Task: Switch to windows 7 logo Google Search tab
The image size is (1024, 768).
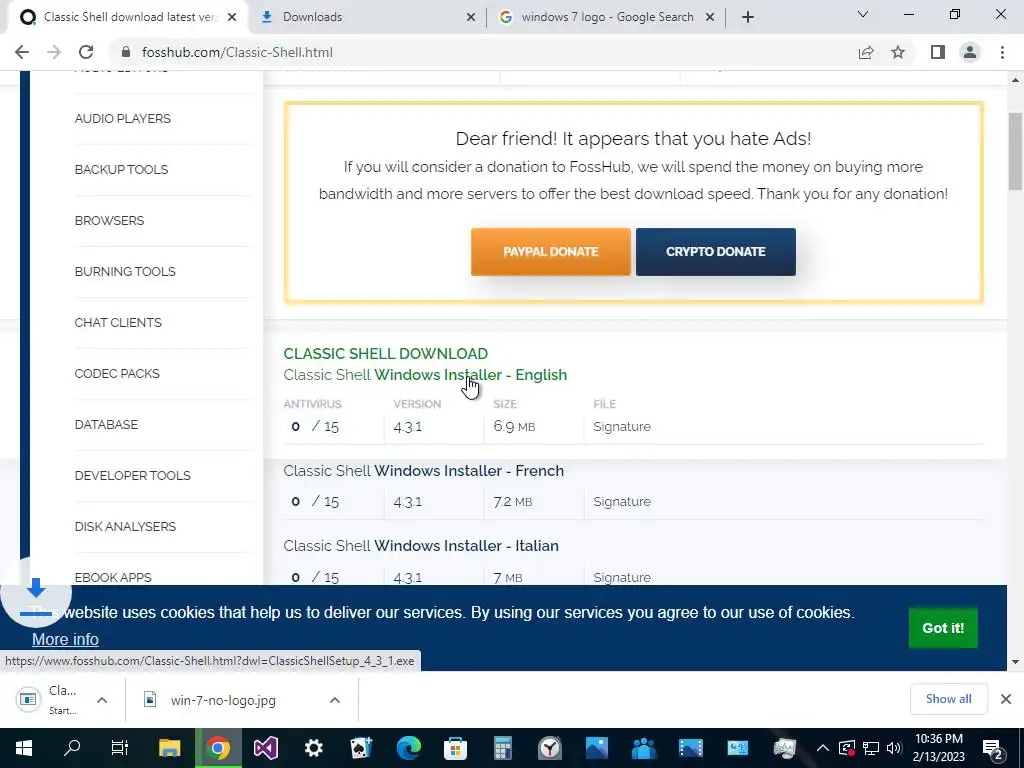Action: pos(607,17)
